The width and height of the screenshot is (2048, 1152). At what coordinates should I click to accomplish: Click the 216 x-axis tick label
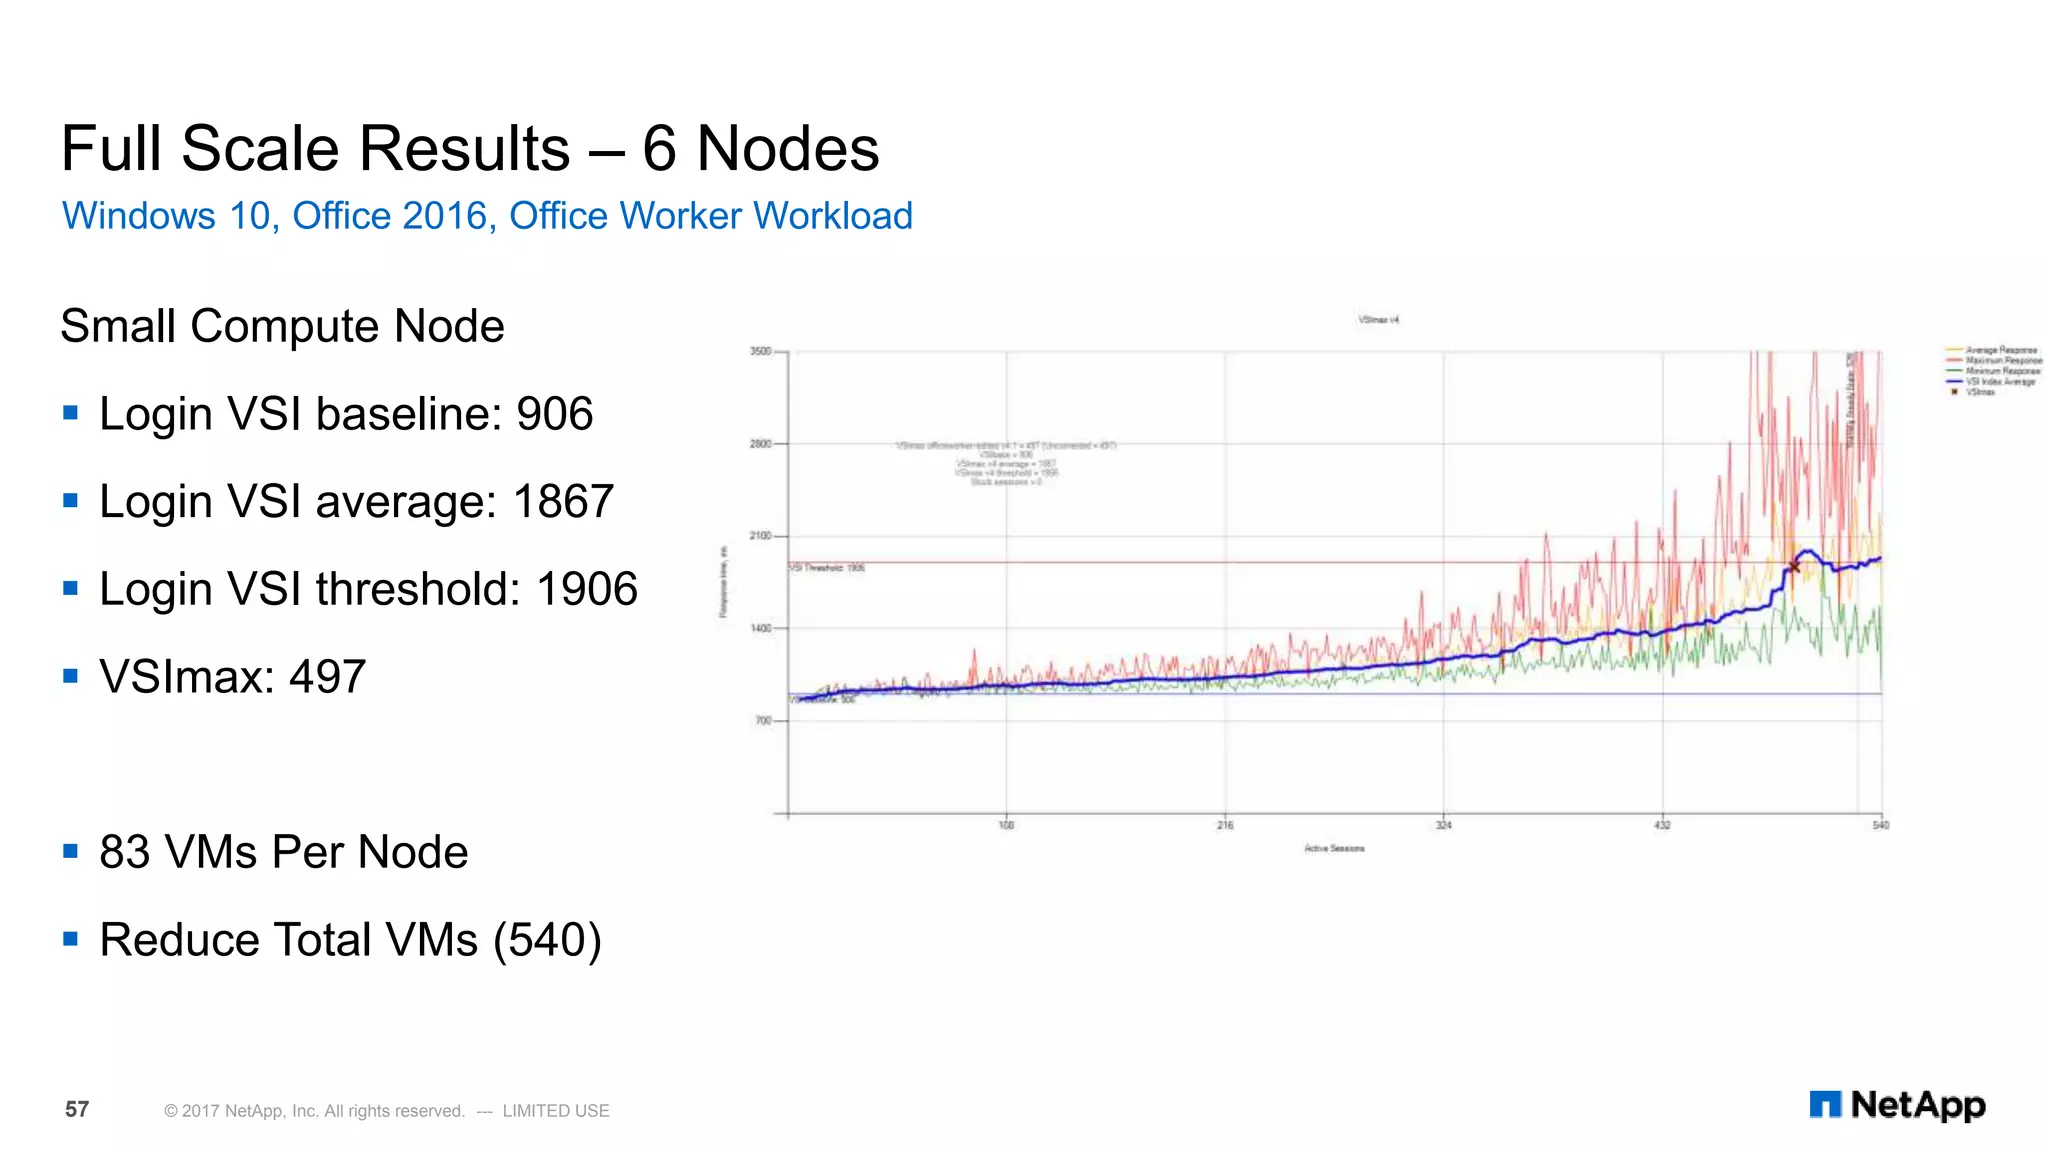[1225, 825]
